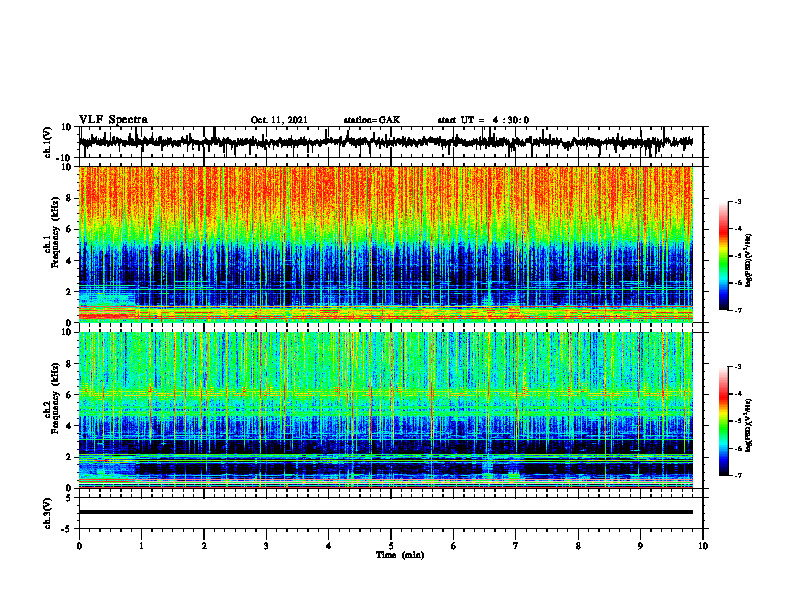Image resolution: width=792 pixels, height=612 pixels.
Task: Click the "ch.1(V)" waveform axis label
Action: click(48, 142)
